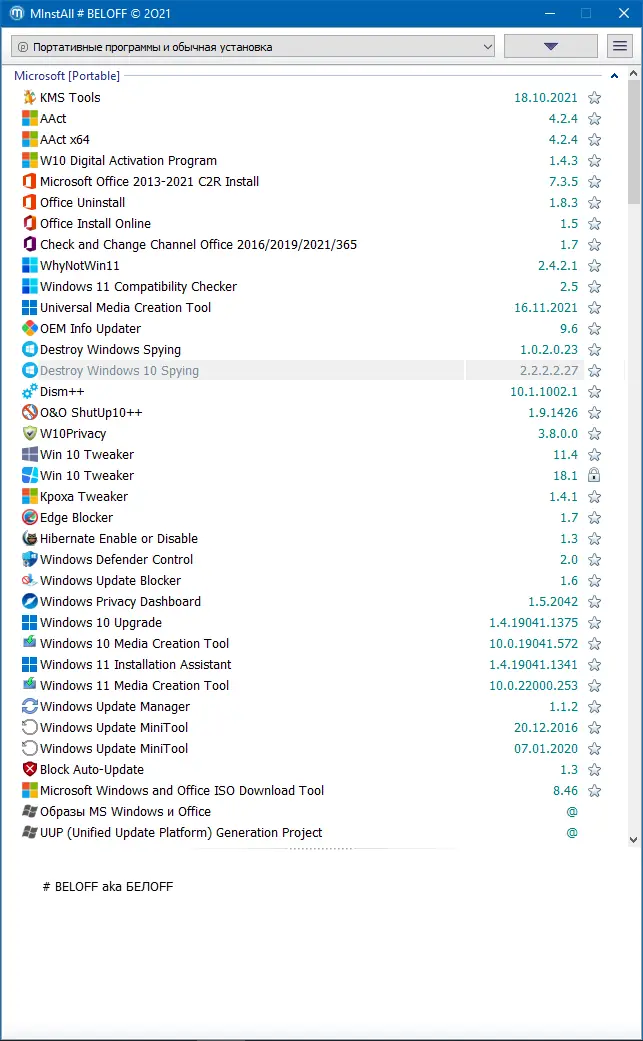Image resolution: width=643 pixels, height=1041 pixels.
Task: Click the Universal Media Creation Tool icon
Action: [29, 307]
